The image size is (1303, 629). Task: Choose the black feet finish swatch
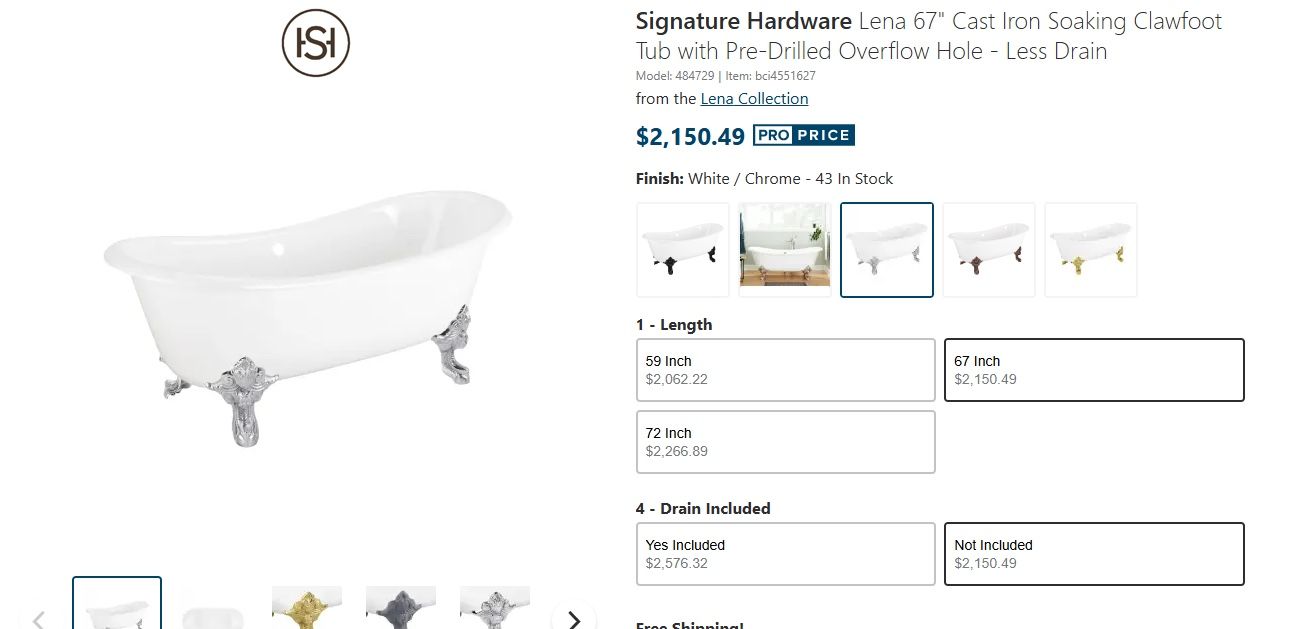683,250
